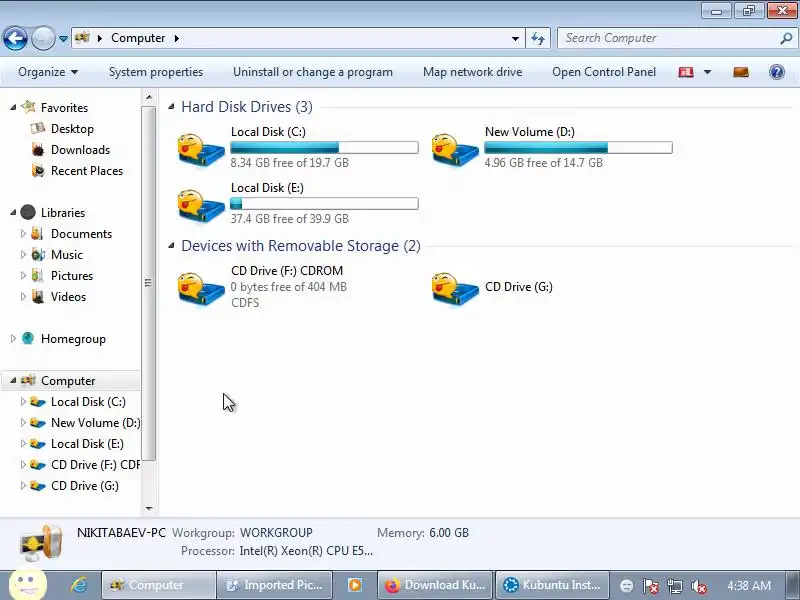This screenshot has height=600, width=800.
Task: Open address bar history dropdown arrow
Action: (x=515, y=39)
